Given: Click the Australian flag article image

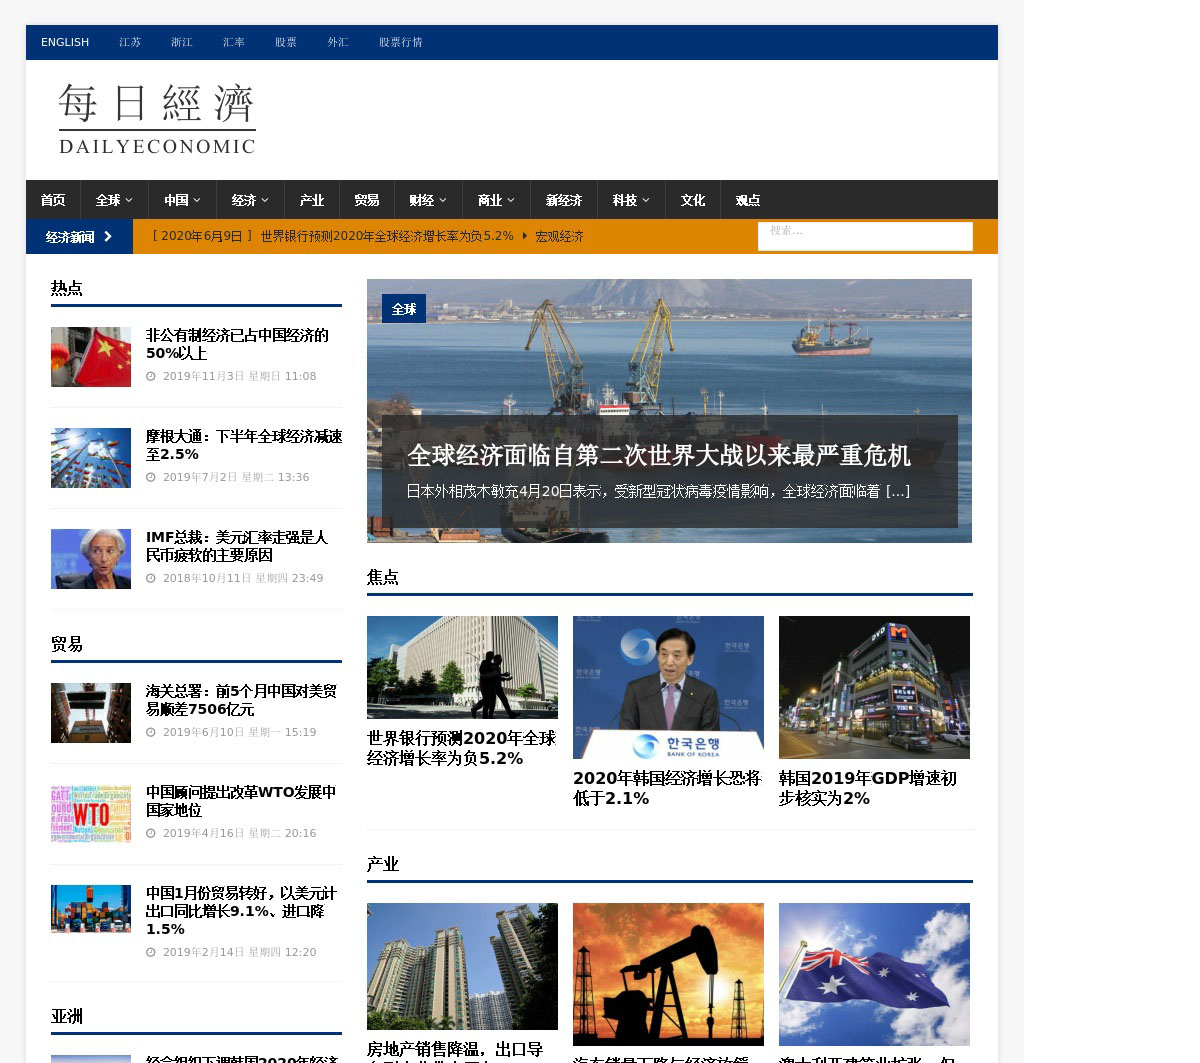Looking at the screenshot, I should [874, 974].
